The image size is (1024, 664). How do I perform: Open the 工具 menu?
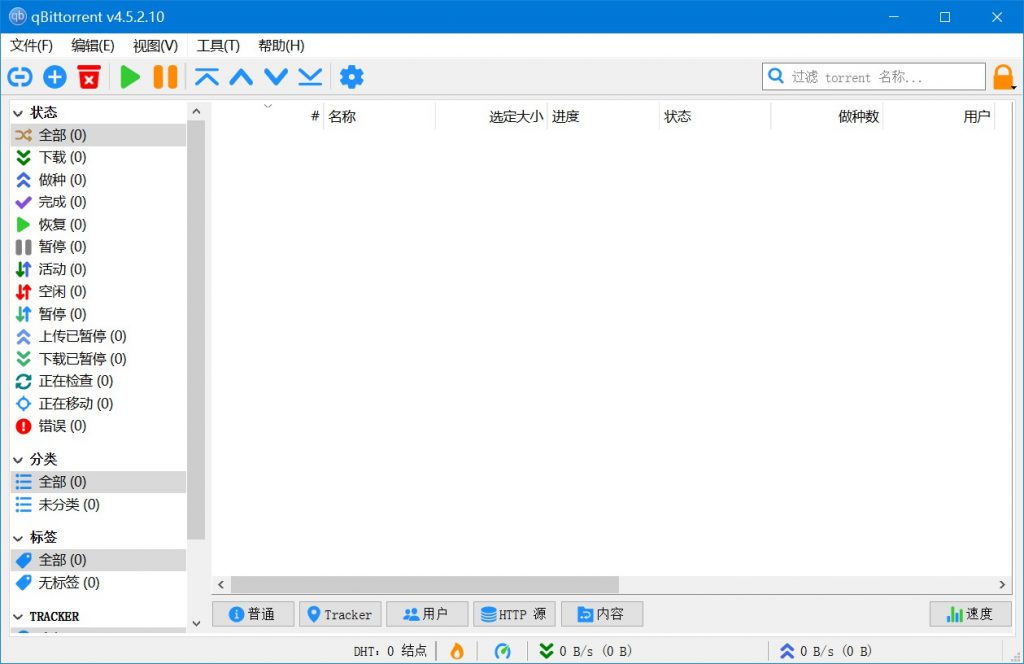point(218,45)
